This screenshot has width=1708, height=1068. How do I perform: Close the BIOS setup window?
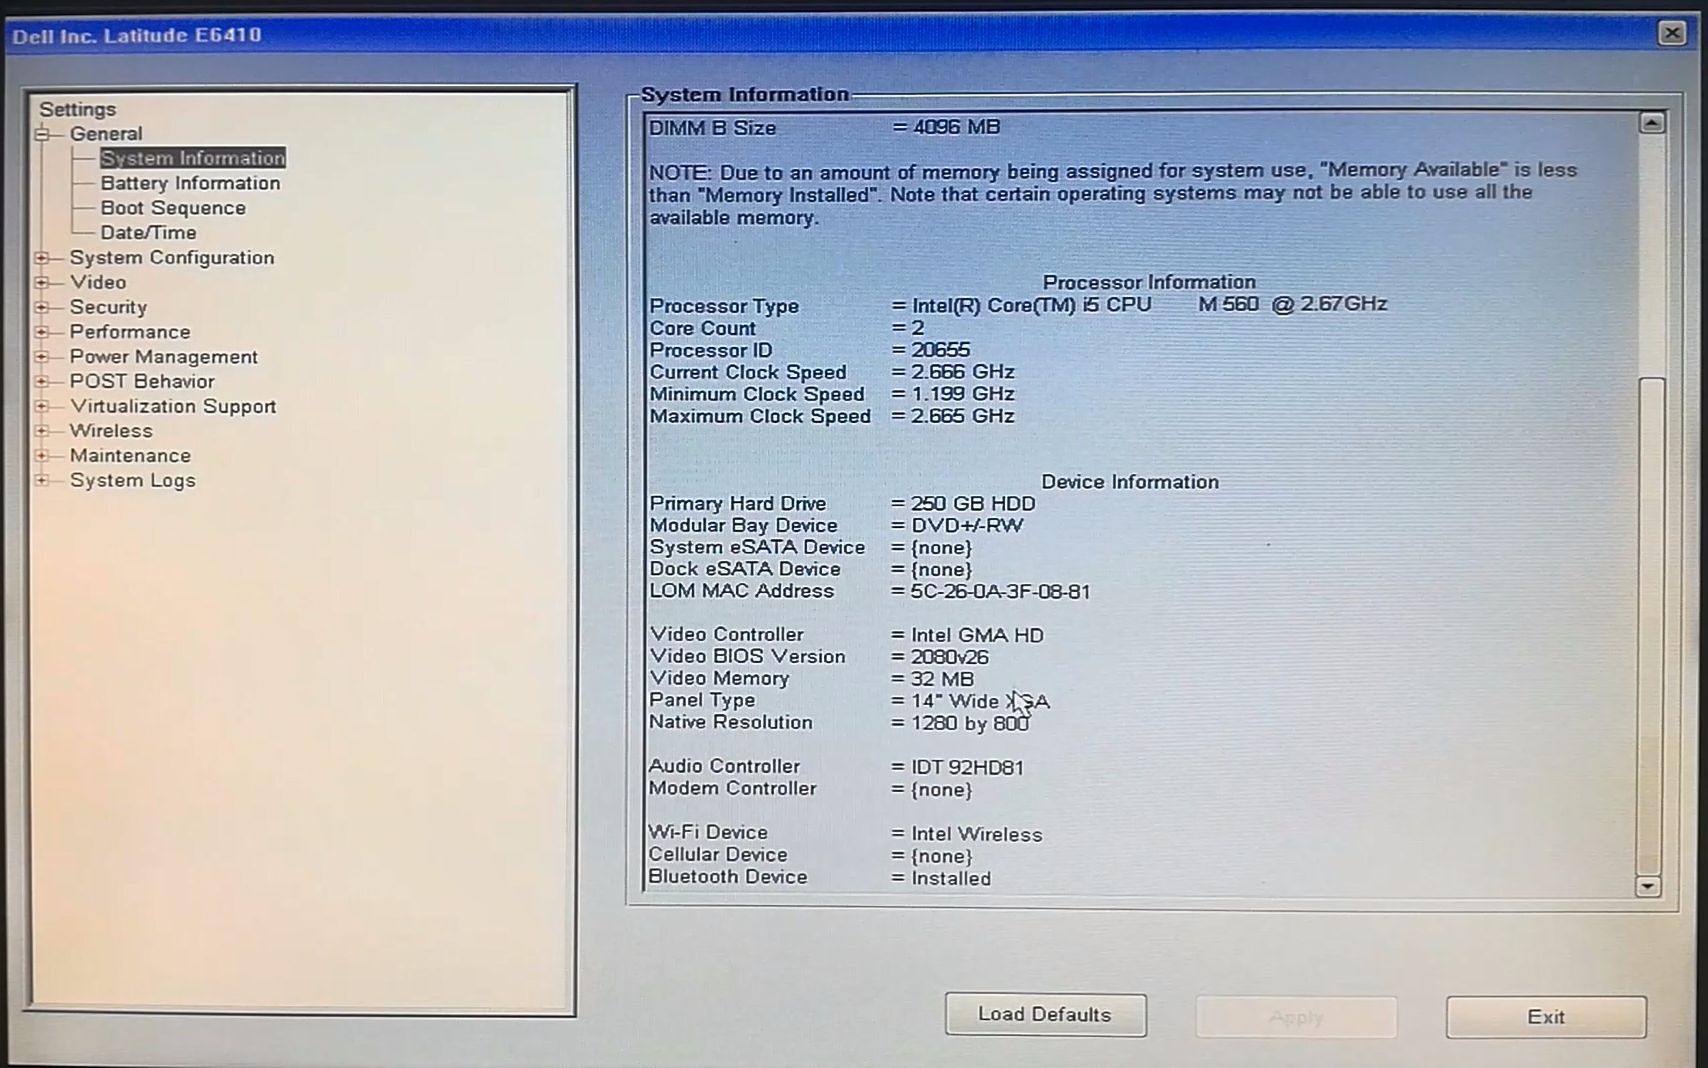point(1672,33)
